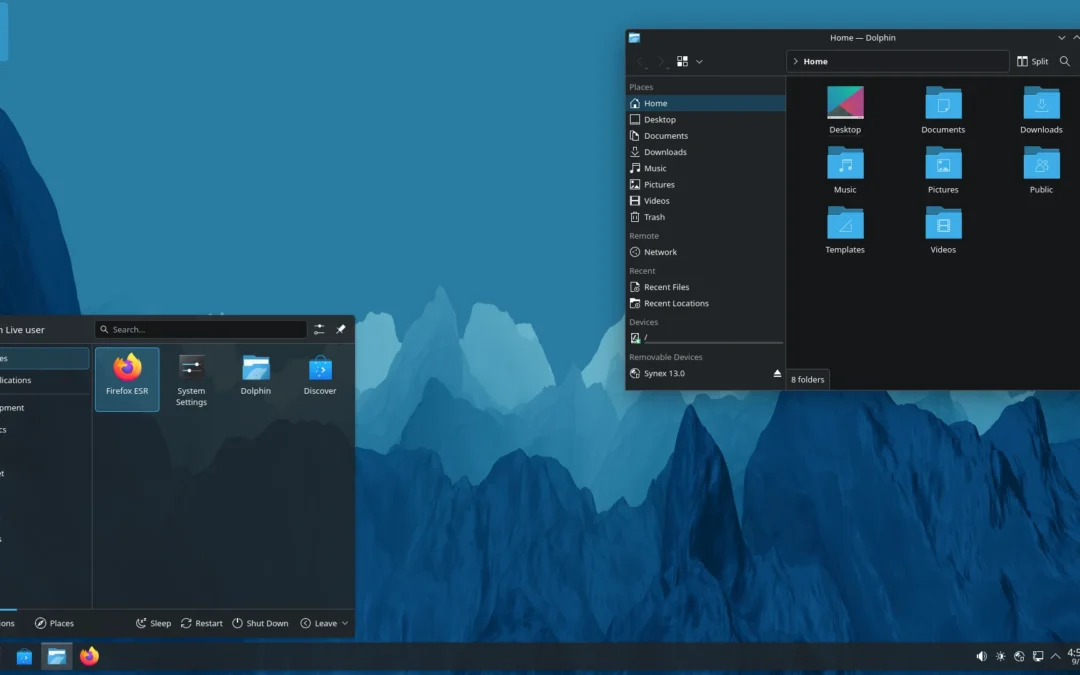Open System Settings from the launcher grid
This screenshot has width=1080, height=675.
[191, 379]
